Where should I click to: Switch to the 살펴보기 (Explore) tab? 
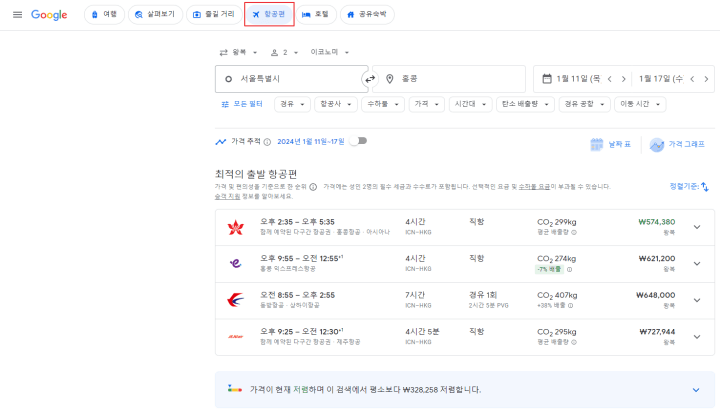(155, 15)
